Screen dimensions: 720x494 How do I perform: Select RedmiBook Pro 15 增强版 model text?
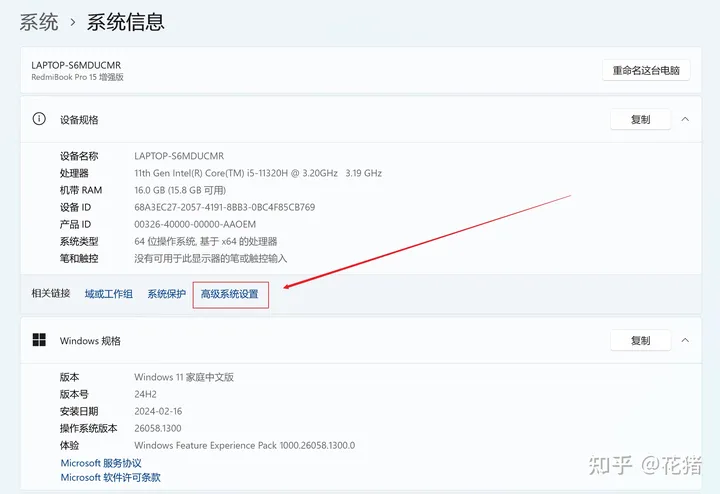click(x=78, y=77)
